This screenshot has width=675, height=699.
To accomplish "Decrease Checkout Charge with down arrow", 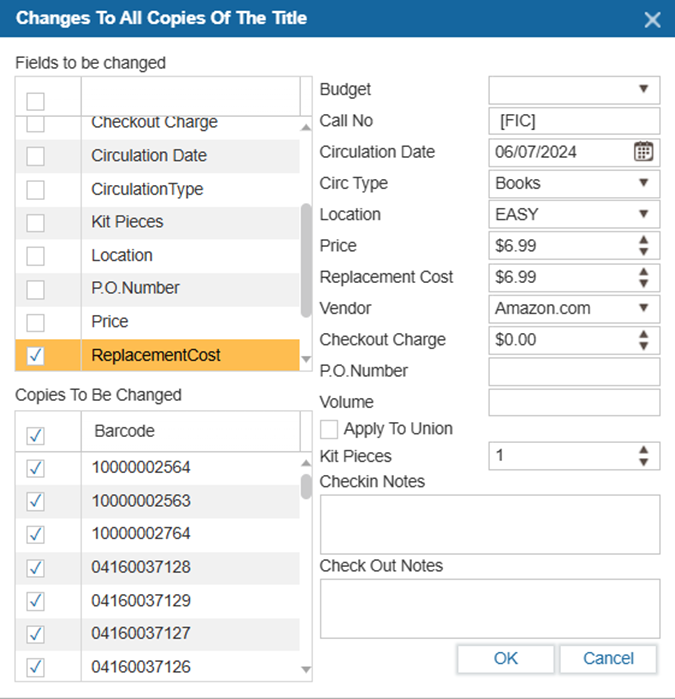I will coord(643,346).
